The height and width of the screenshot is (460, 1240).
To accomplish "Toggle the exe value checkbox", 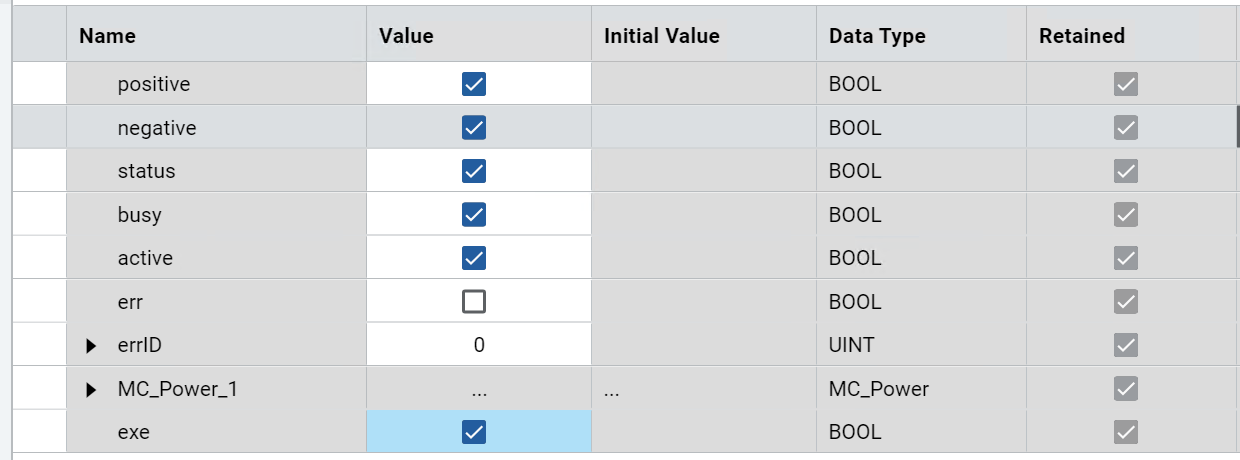I will 474,432.
